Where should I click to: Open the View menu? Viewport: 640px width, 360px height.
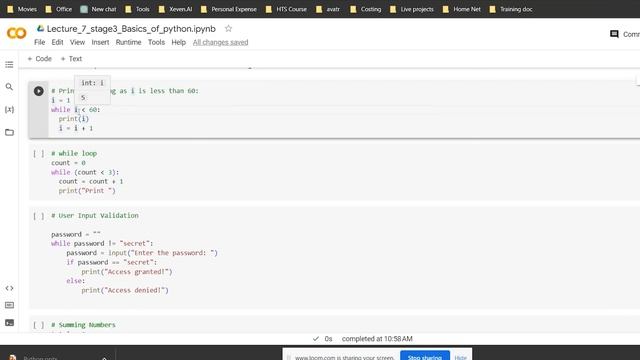click(x=77, y=42)
